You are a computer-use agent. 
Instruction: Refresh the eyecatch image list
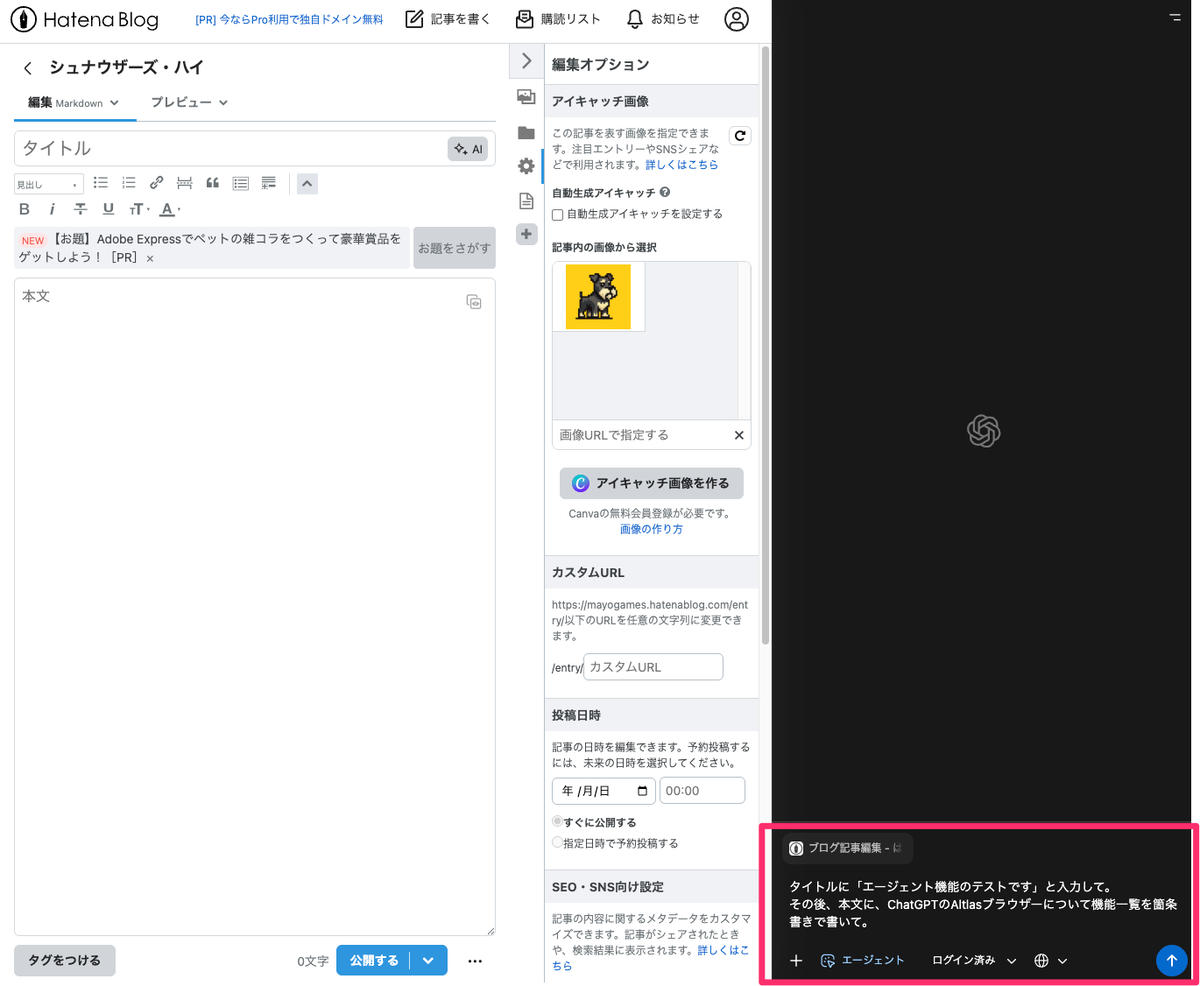pos(740,136)
